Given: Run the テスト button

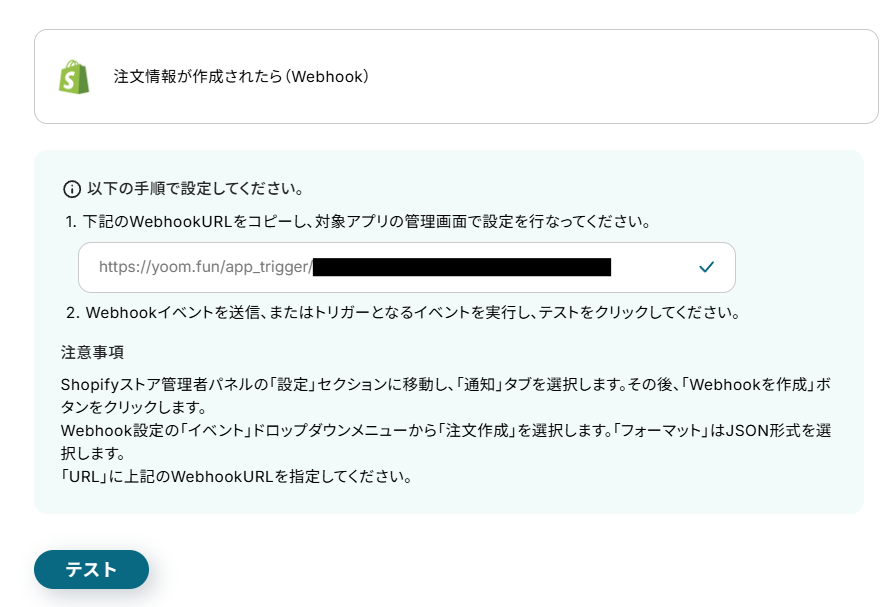Looking at the screenshot, I should click(91, 569).
